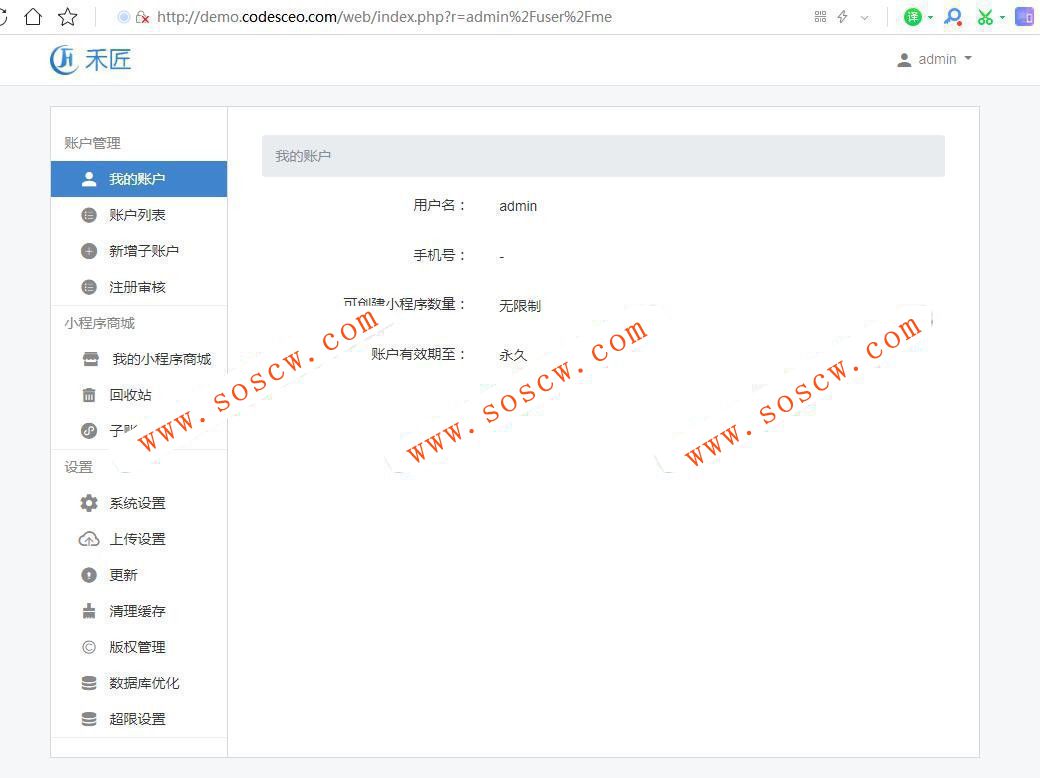Expand the address bar dropdown chevron
This screenshot has width=1040, height=778.
point(864,18)
